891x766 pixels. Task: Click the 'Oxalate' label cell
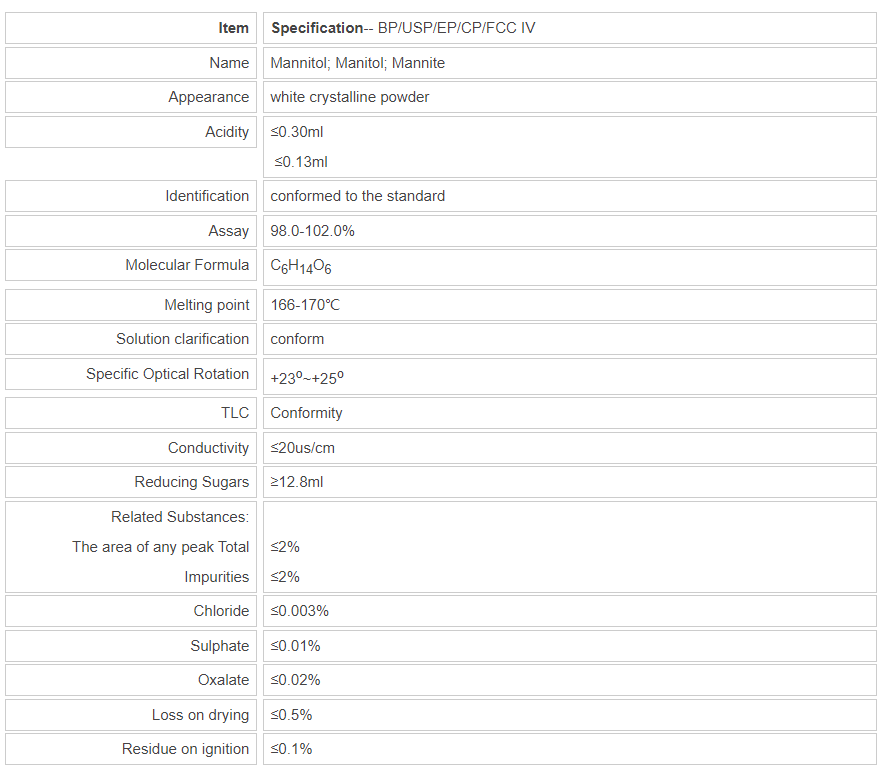[223, 680]
